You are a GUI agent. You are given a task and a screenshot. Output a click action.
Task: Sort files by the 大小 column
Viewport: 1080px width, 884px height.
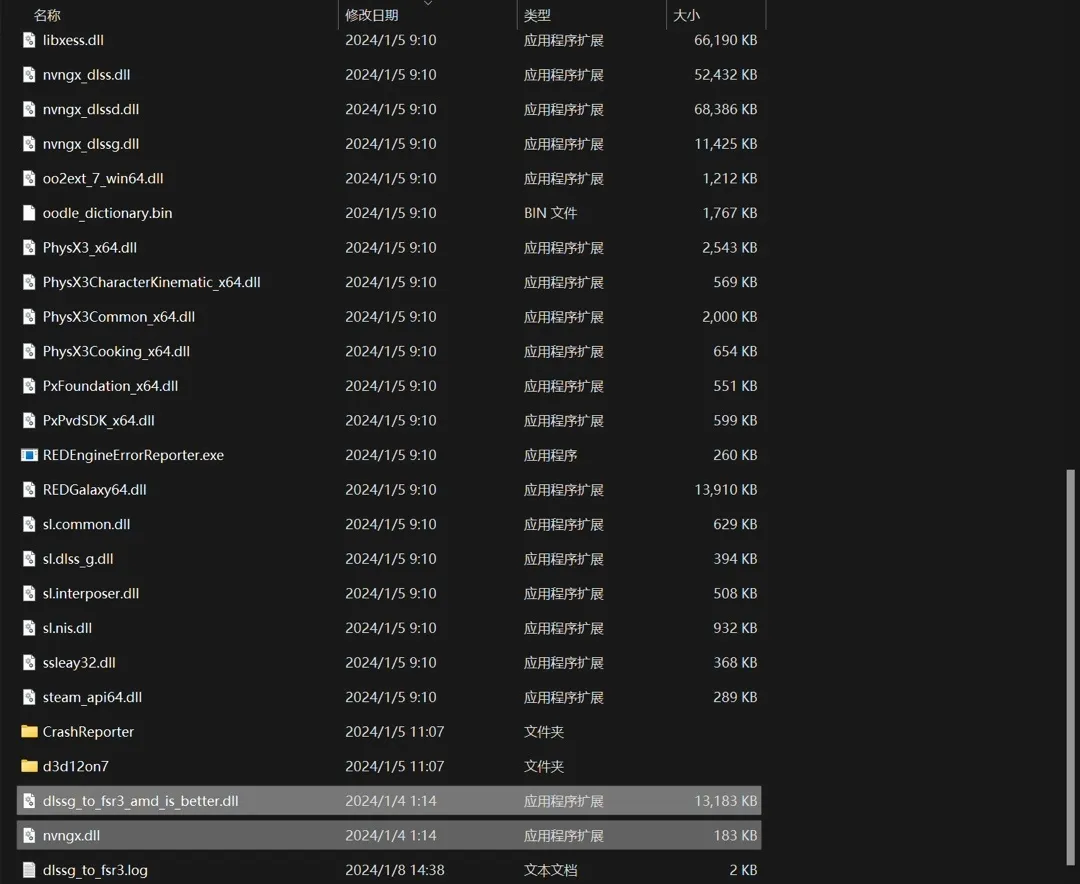coord(686,15)
